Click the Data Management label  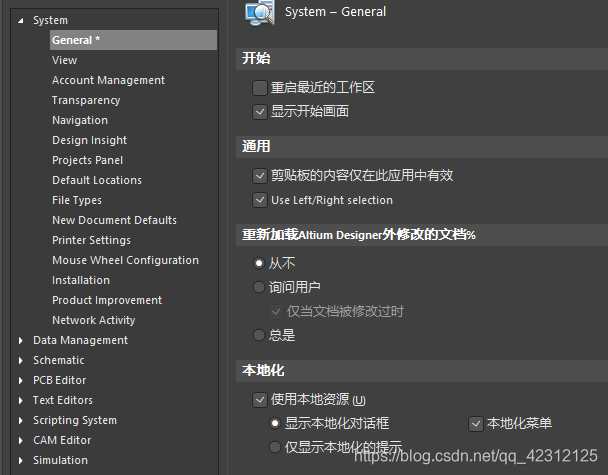80,340
